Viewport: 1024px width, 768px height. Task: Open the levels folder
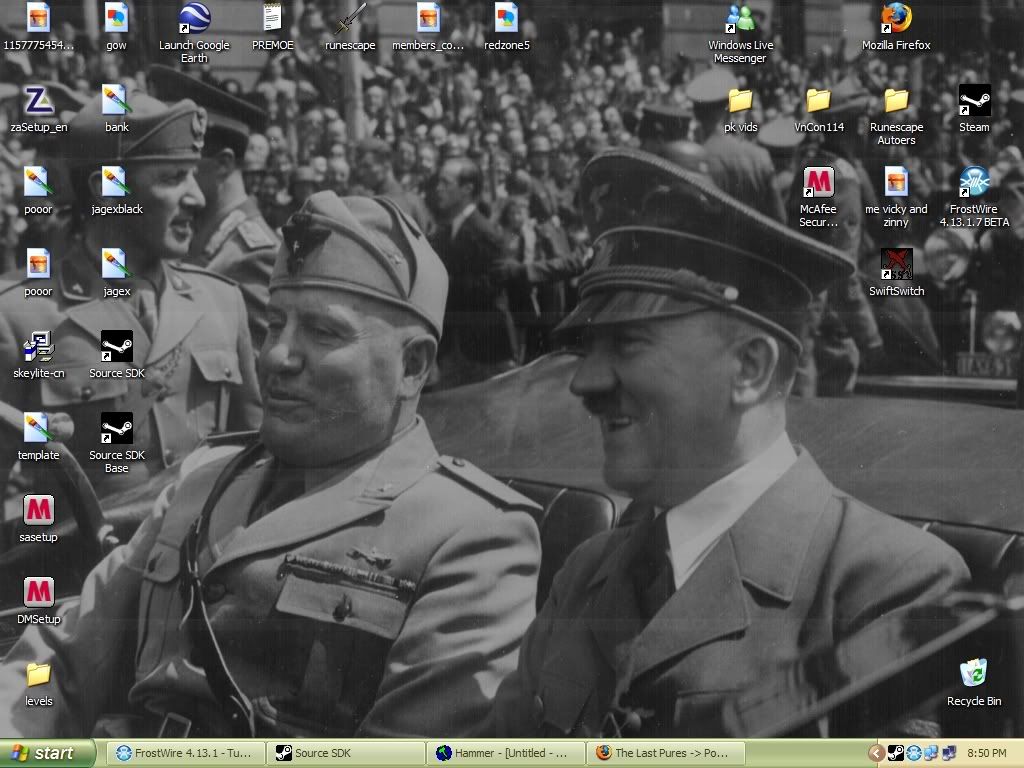[x=39, y=674]
